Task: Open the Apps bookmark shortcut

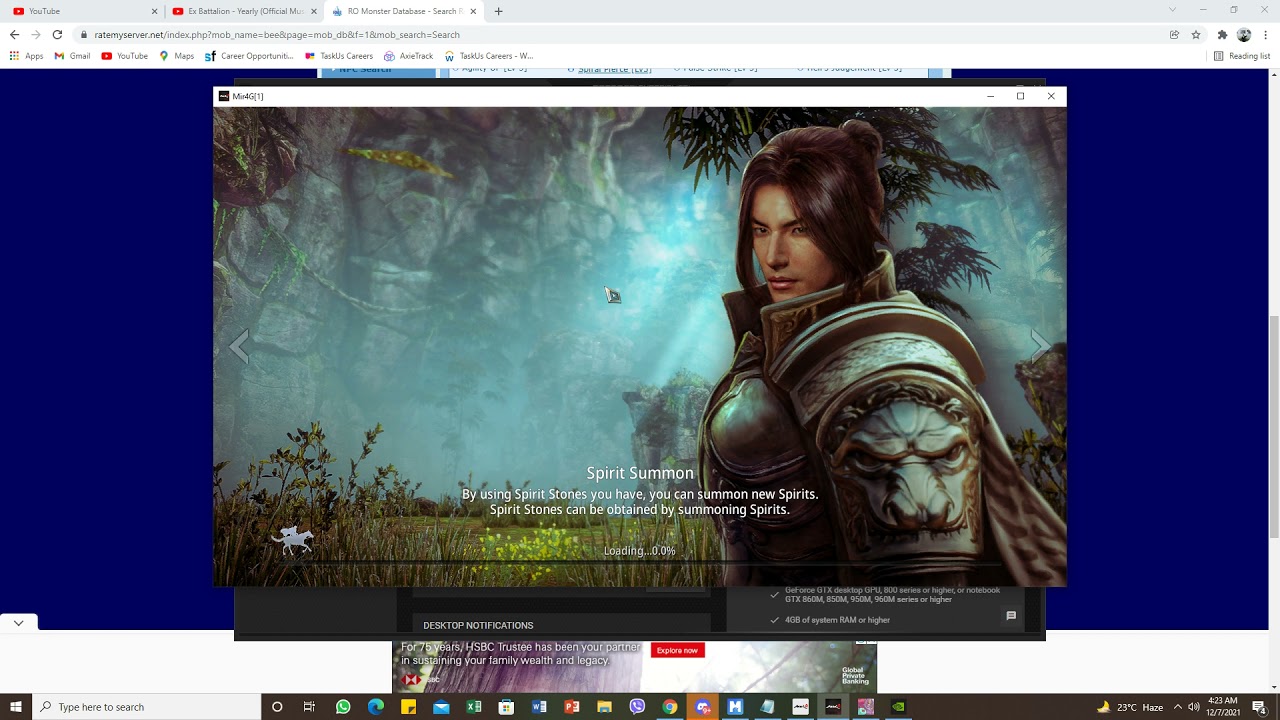Action: point(26,56)
